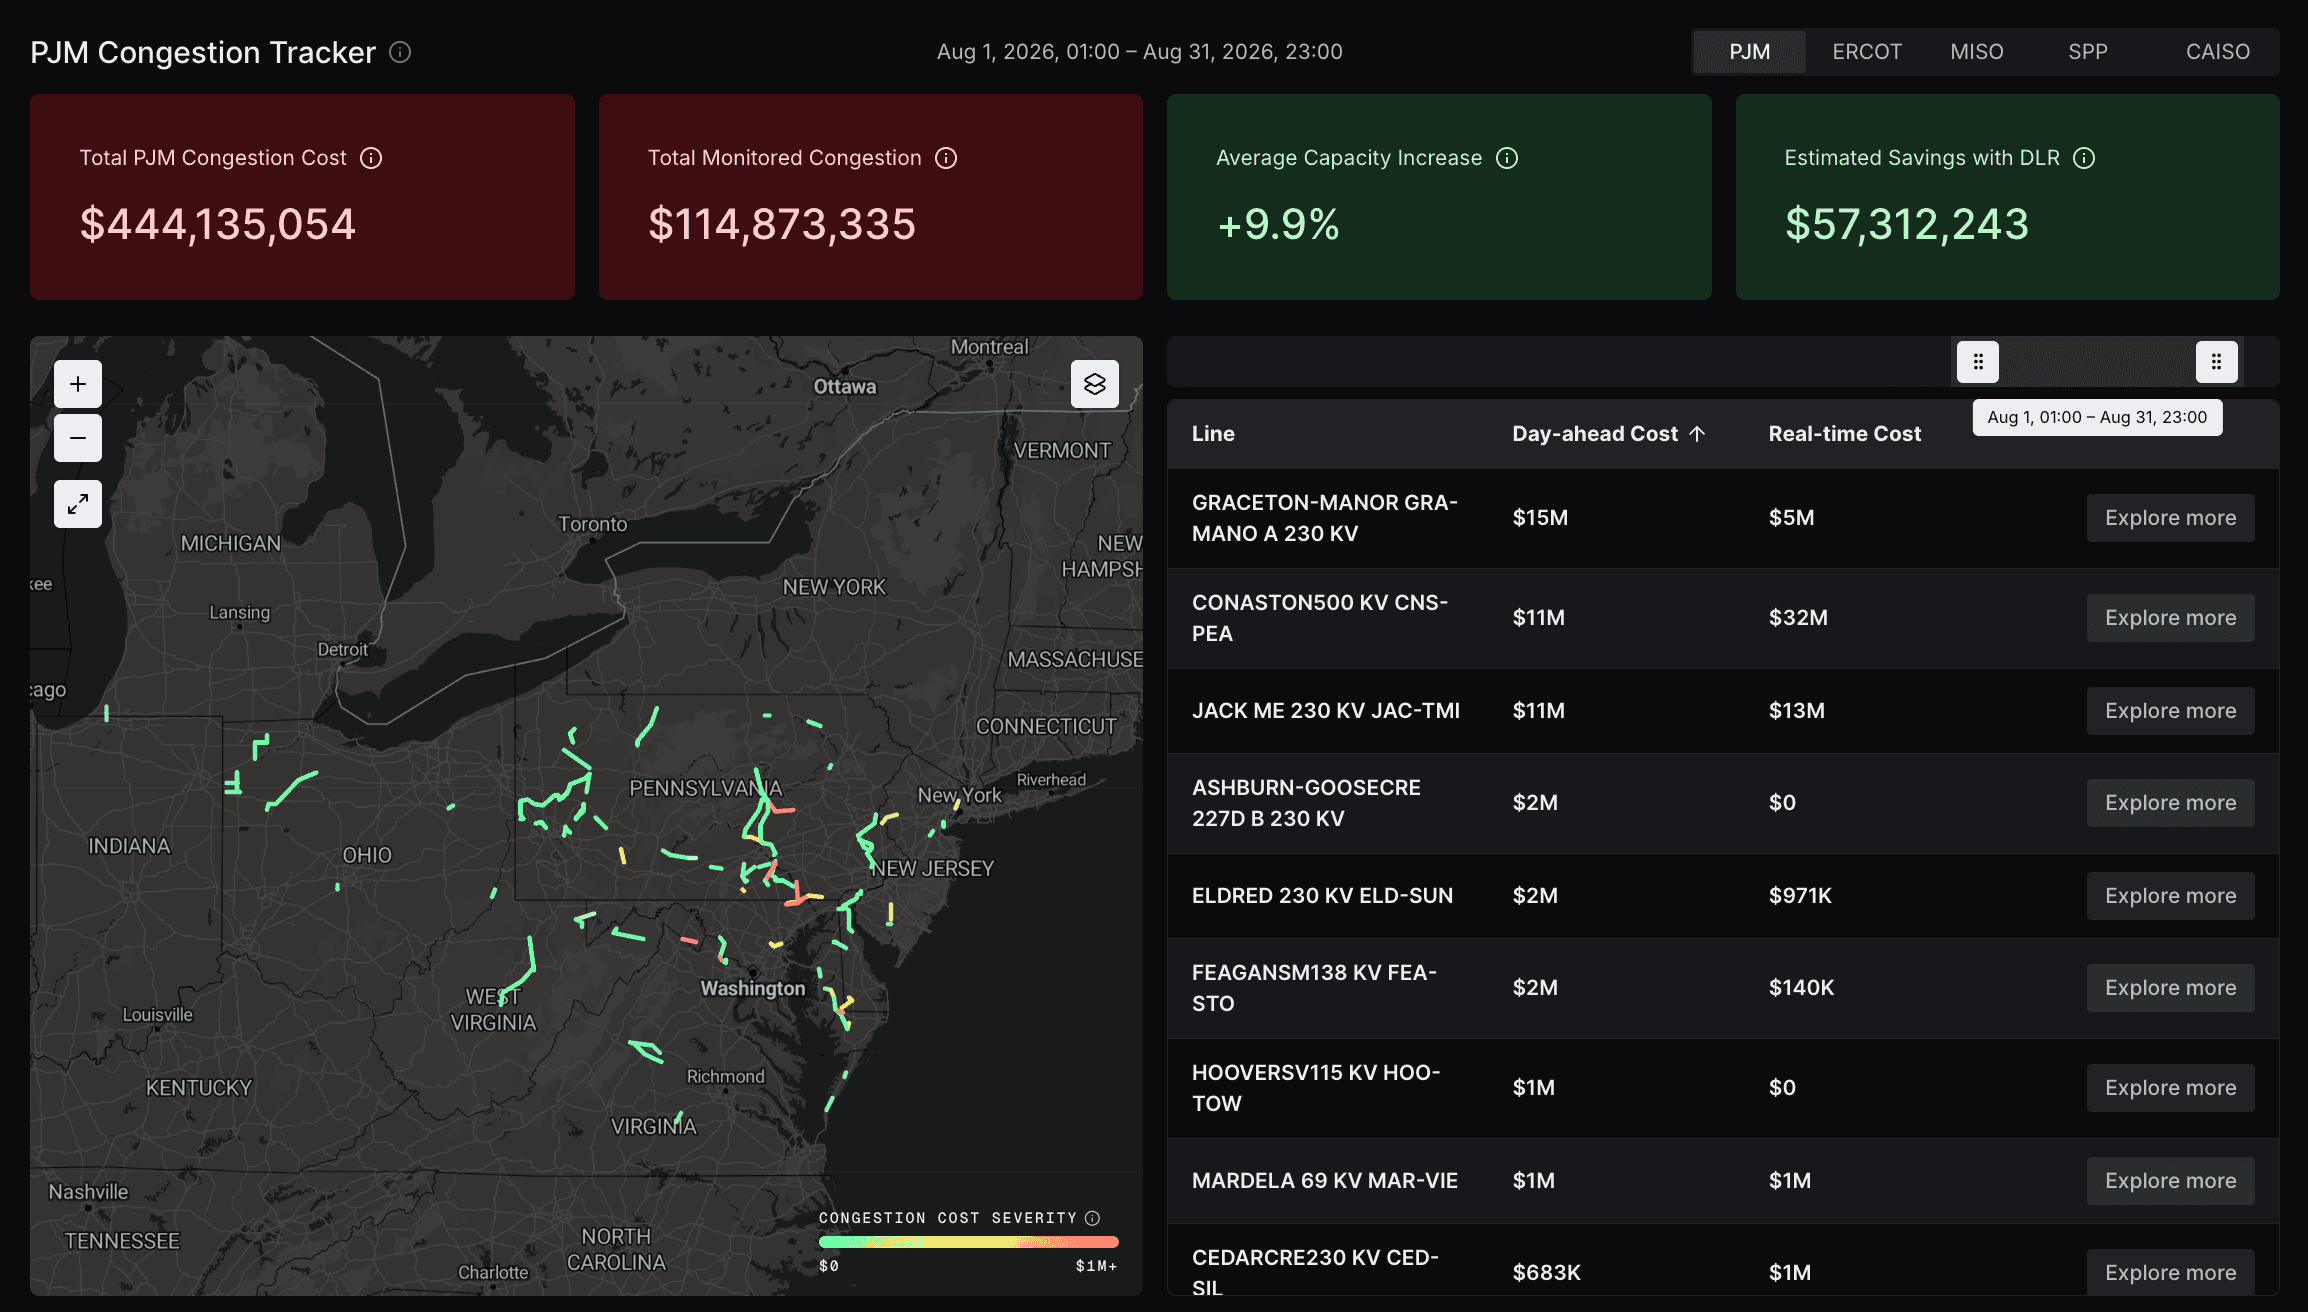This screenshot has height=1312, width=2308.
Task: Click the info icon beside PJM Congestion Tracker title
Action: (400, 52)
